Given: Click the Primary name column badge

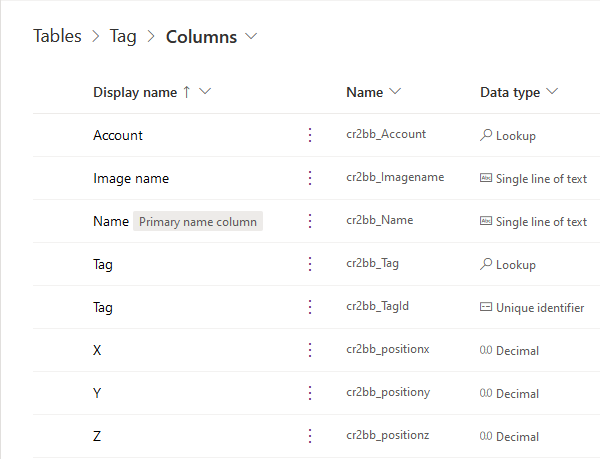Looking at the screenshot, I should coord(198,222).
